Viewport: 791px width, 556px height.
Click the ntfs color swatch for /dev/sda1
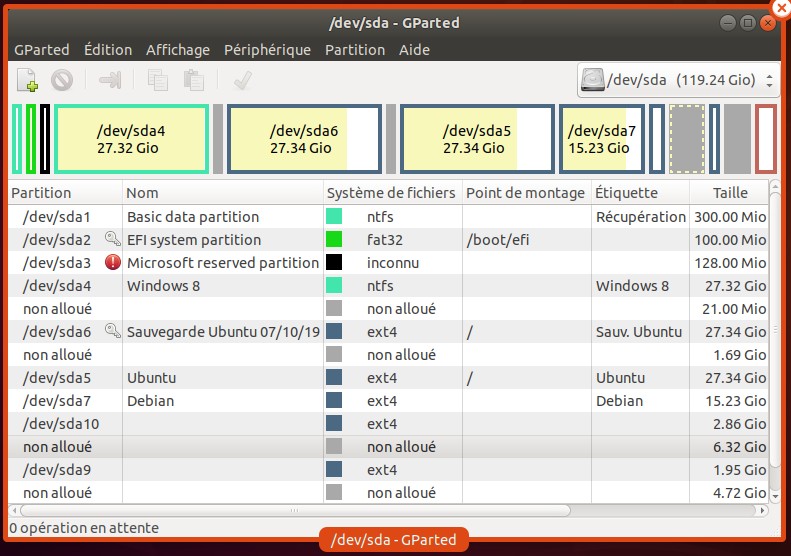coord(333,216)
